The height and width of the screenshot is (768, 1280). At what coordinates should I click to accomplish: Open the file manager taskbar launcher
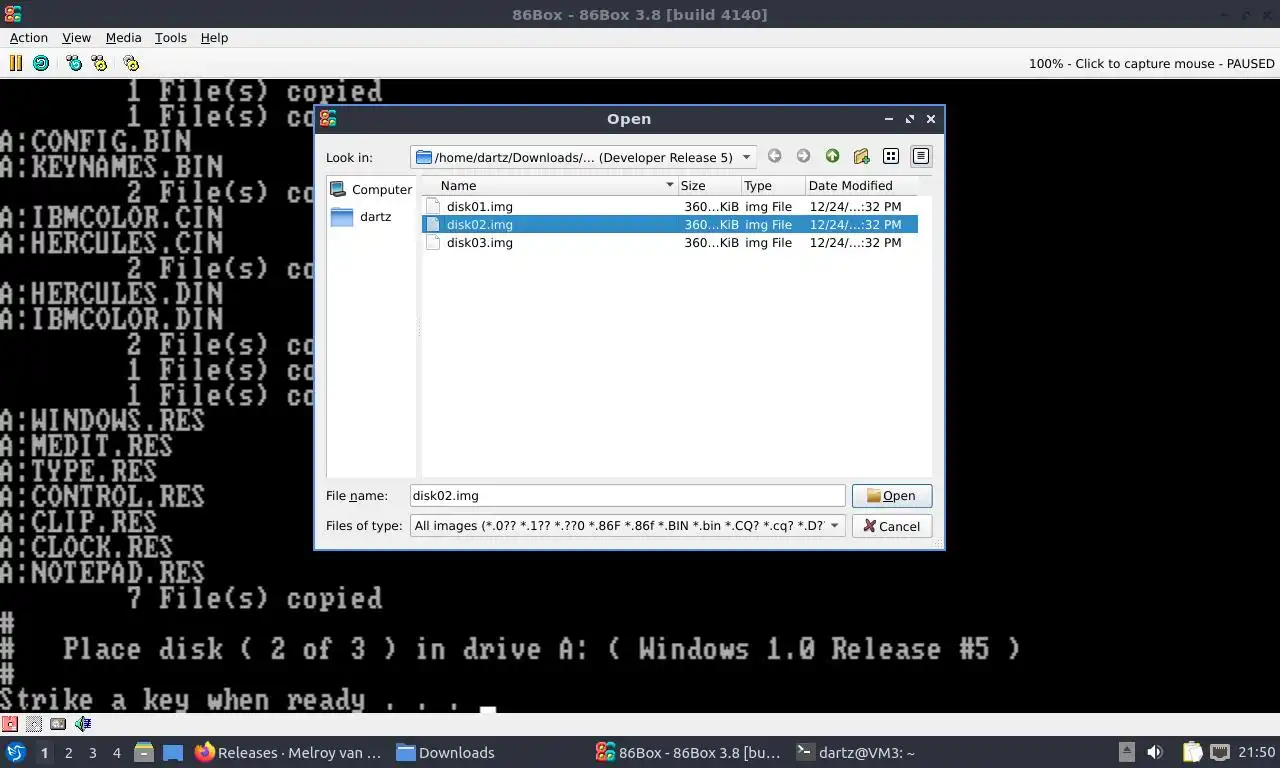tap(144, 753)
